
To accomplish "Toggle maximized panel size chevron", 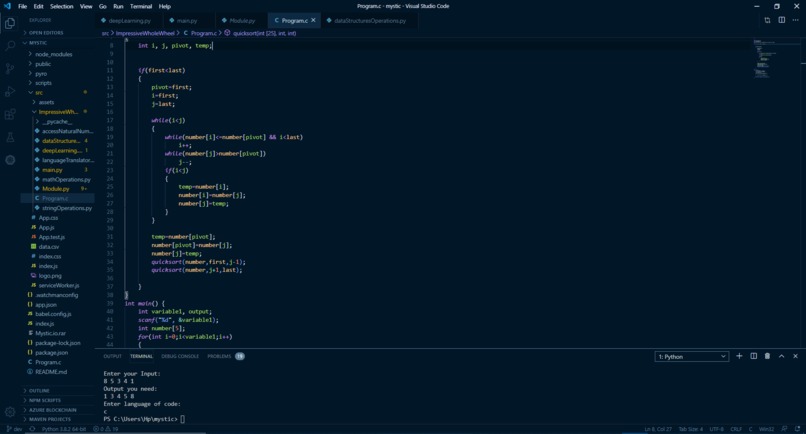I will coord(781,356).
